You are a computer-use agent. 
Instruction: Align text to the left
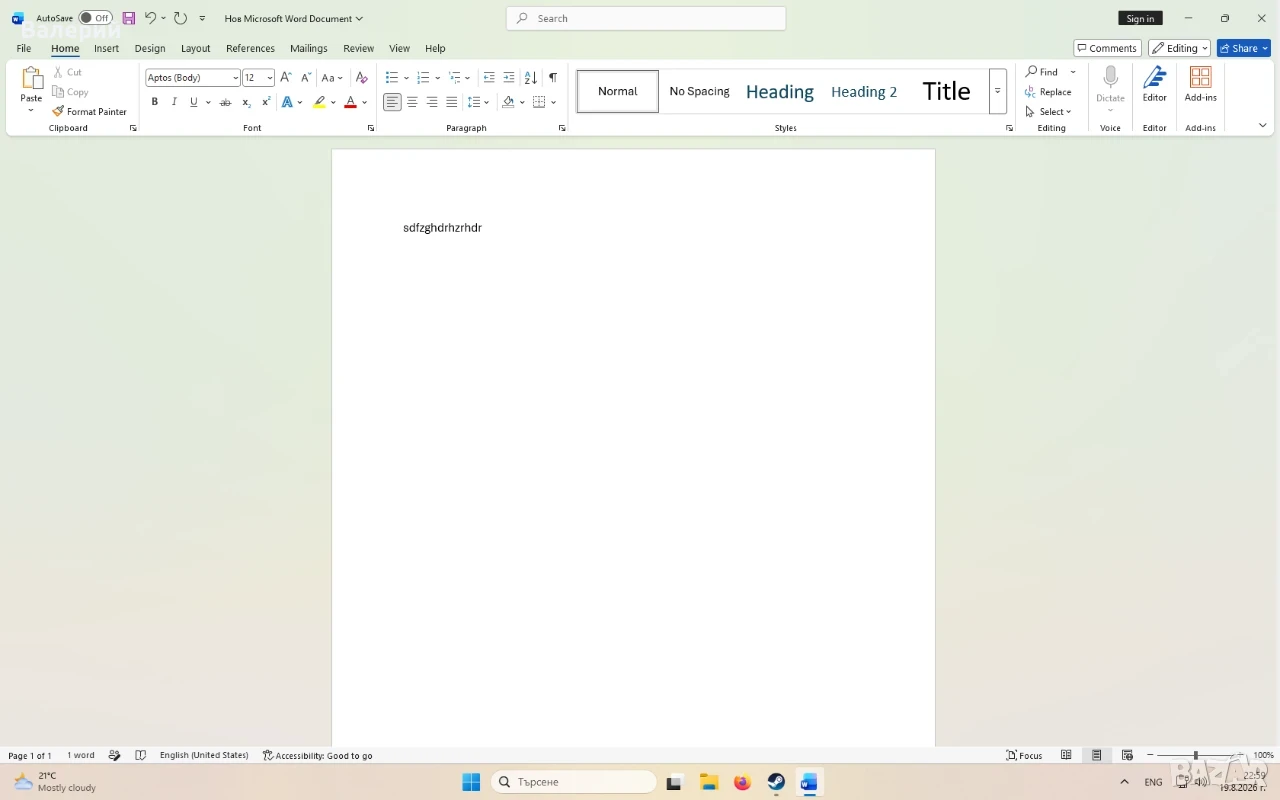(x=392, y=102)
